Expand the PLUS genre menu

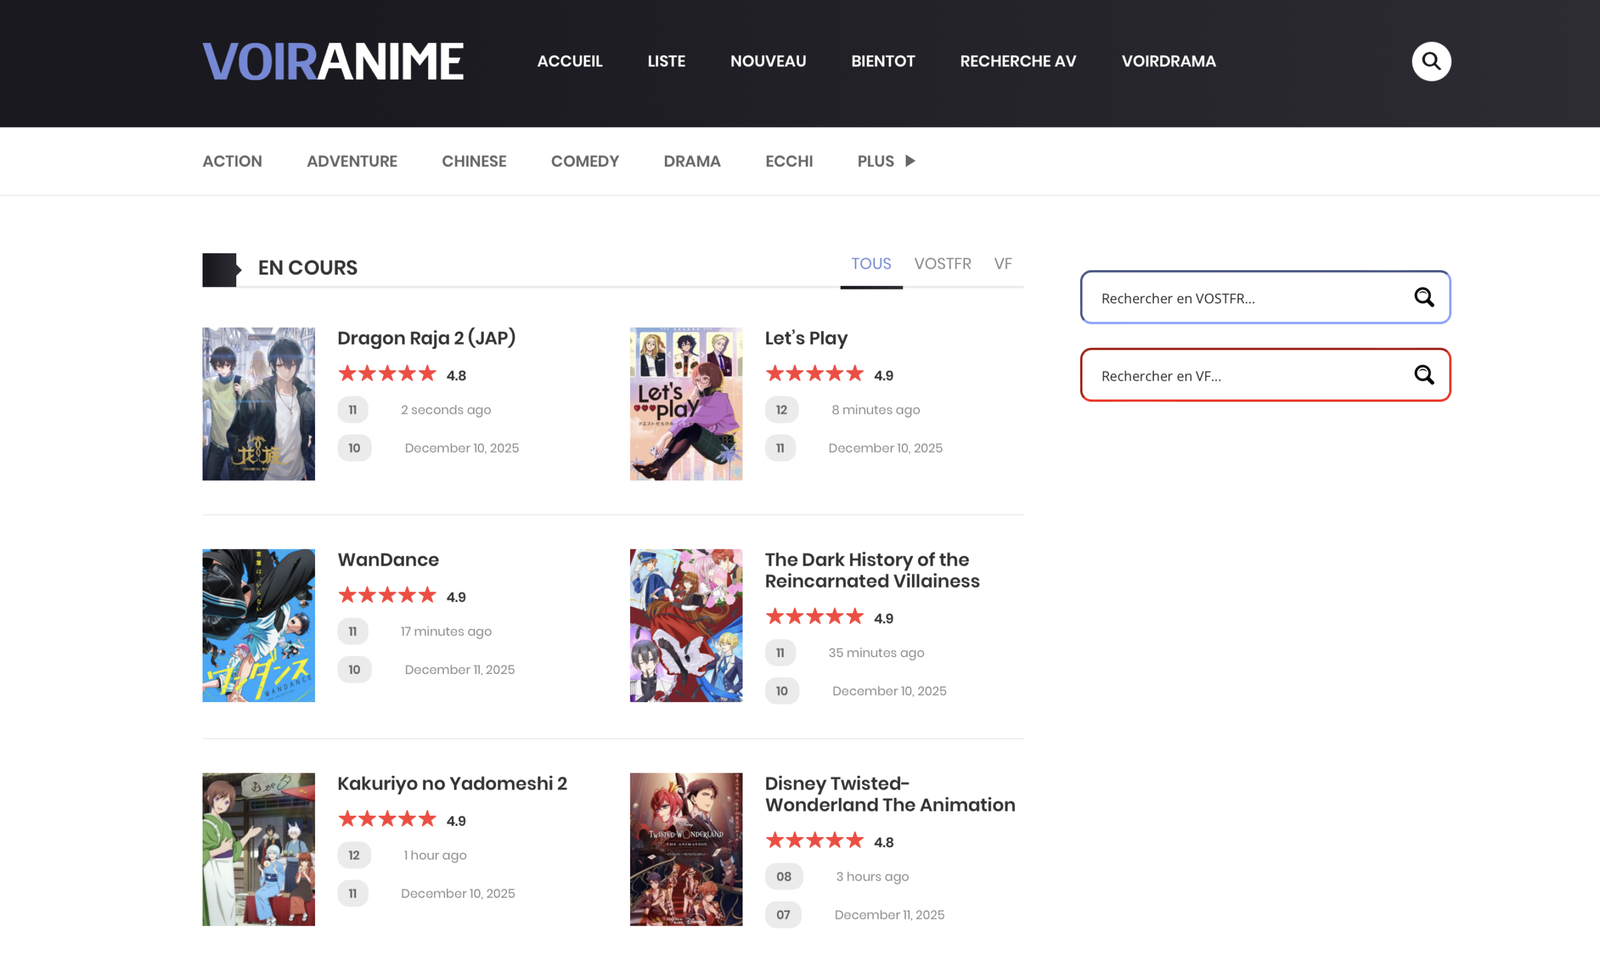(885, 161)
